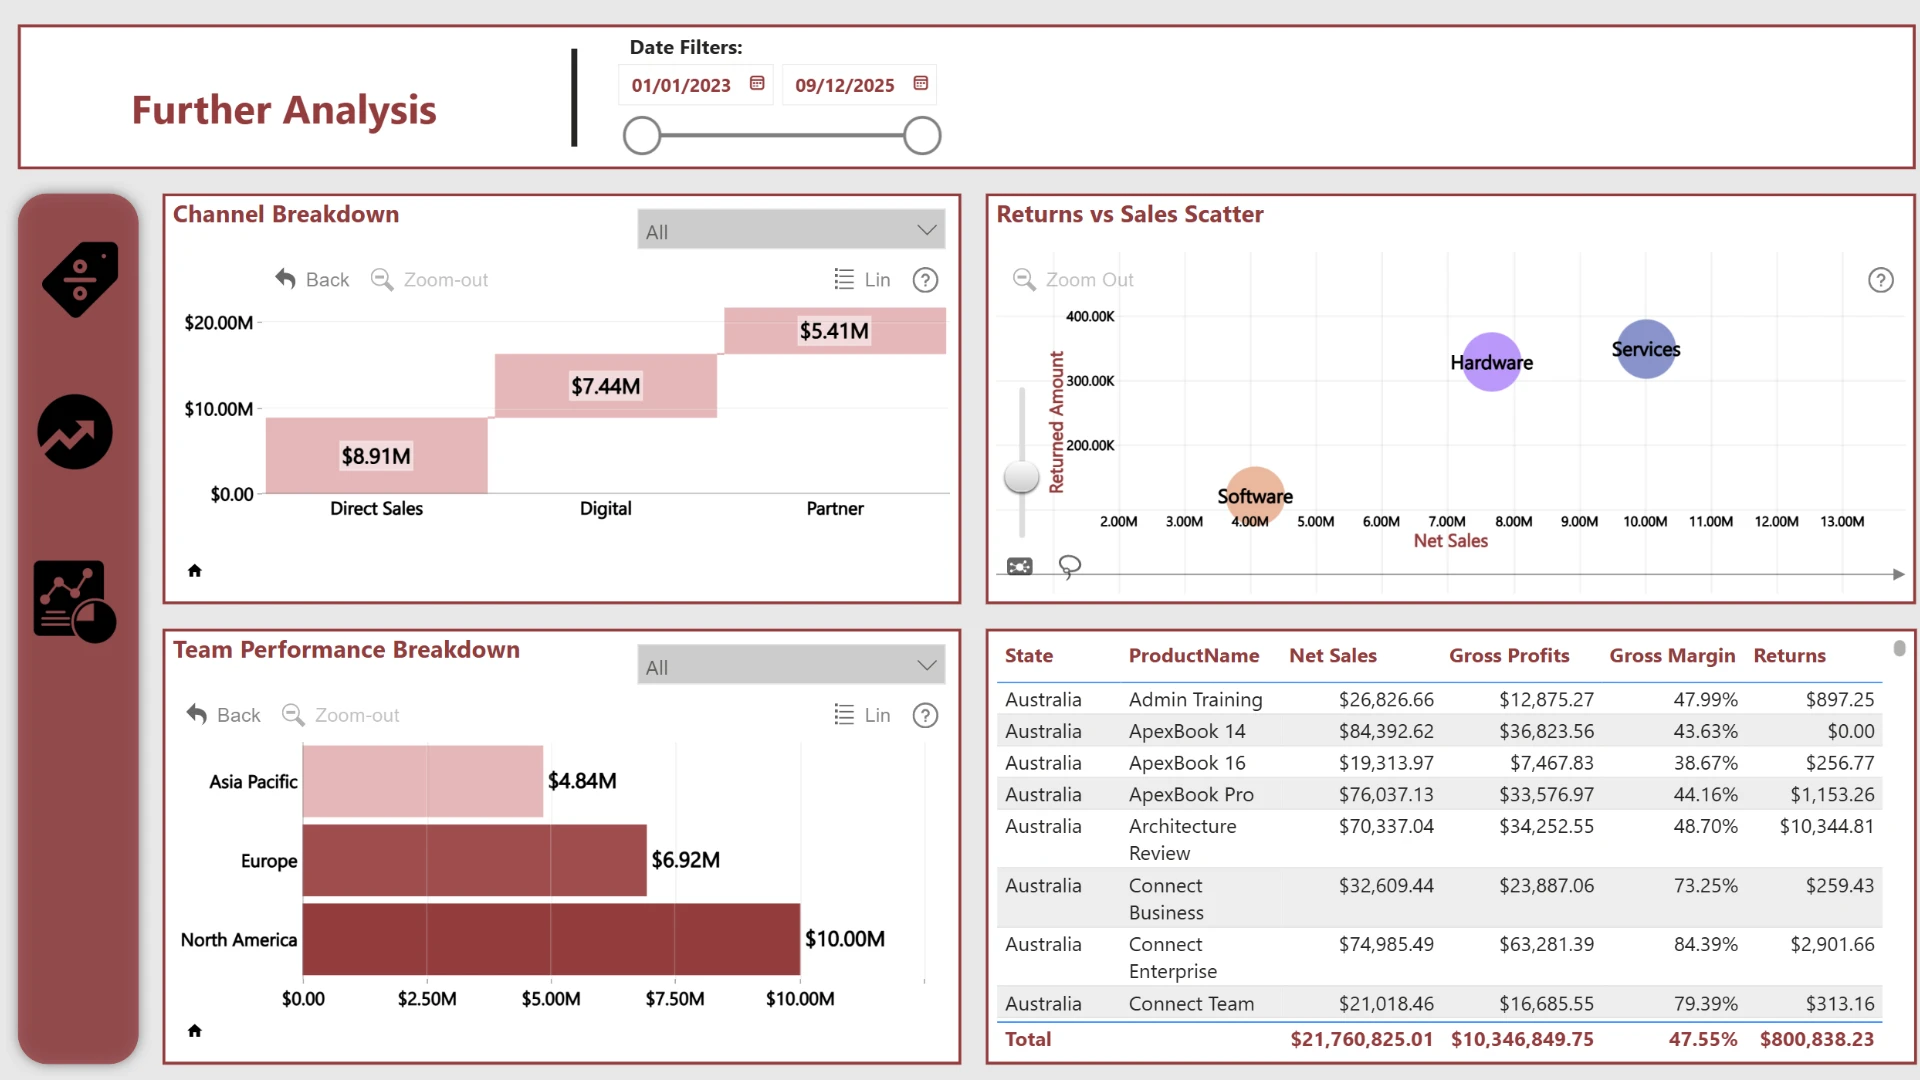
Task: Click right handle of date range slider
Action: pyautogui.click(x=922, y=135)
